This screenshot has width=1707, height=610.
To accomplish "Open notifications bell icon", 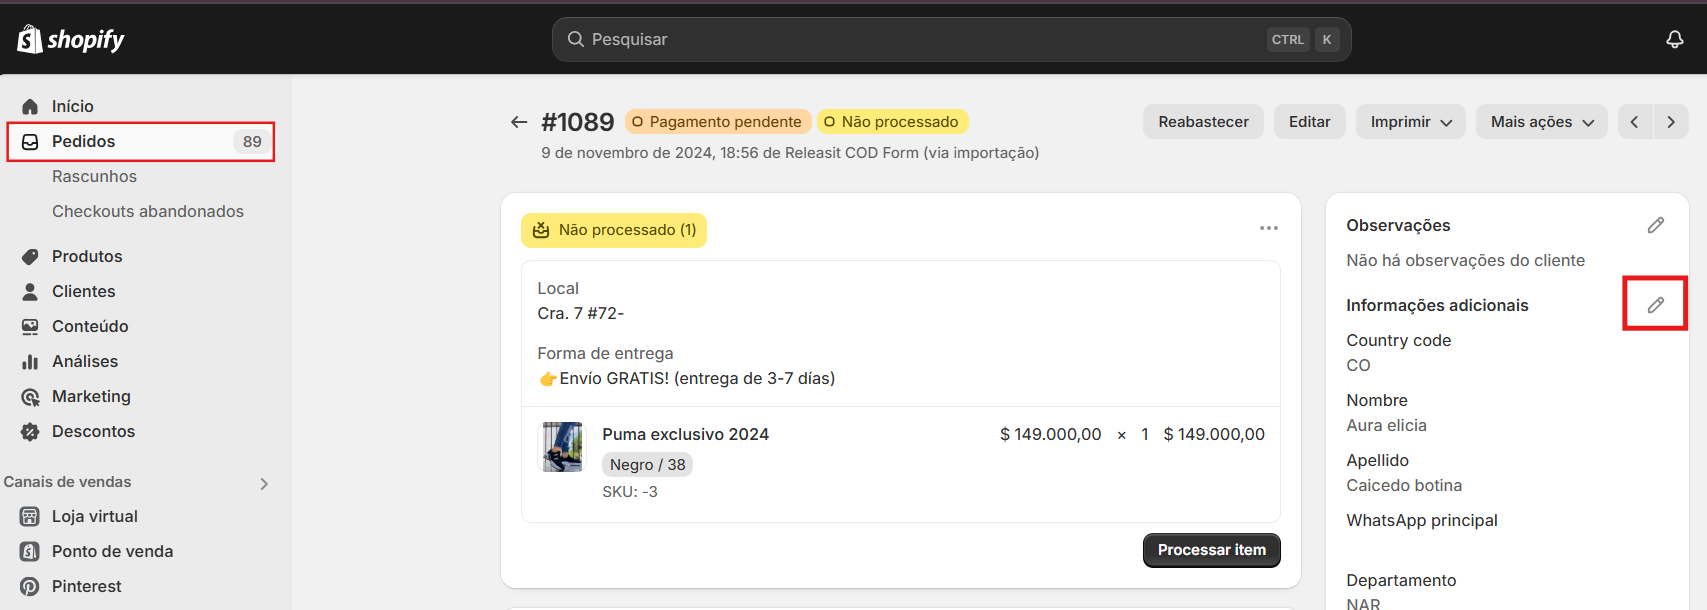I will tap(1674, 39).
